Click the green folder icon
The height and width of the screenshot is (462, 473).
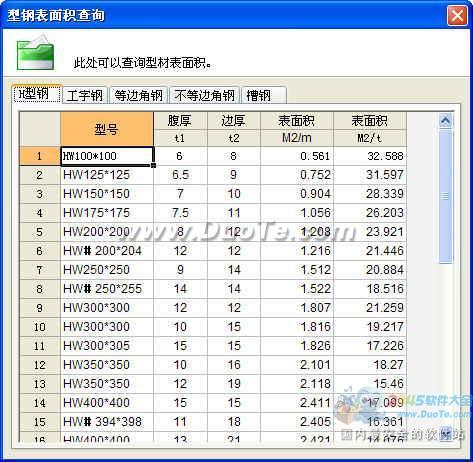tap(35, 53)
